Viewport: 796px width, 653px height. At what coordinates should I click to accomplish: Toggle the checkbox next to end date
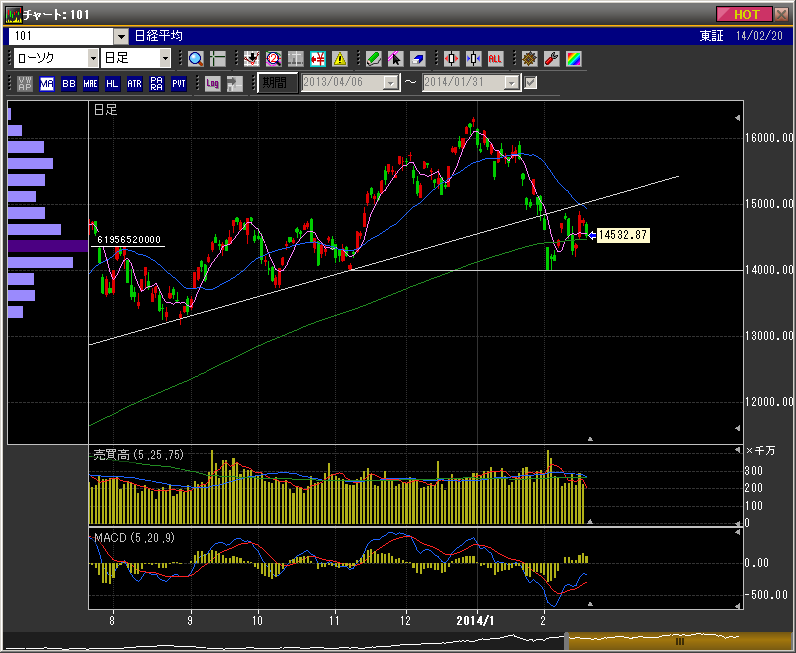tap(531, 83)
